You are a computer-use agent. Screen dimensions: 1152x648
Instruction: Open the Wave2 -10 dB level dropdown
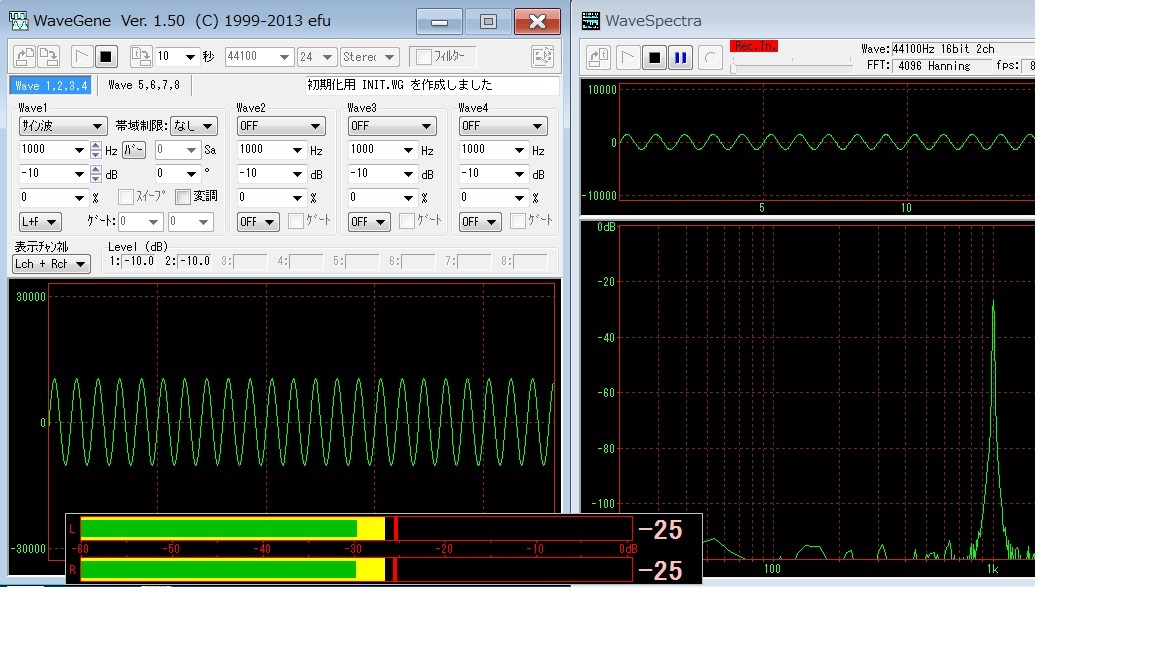tap(271, 174)
